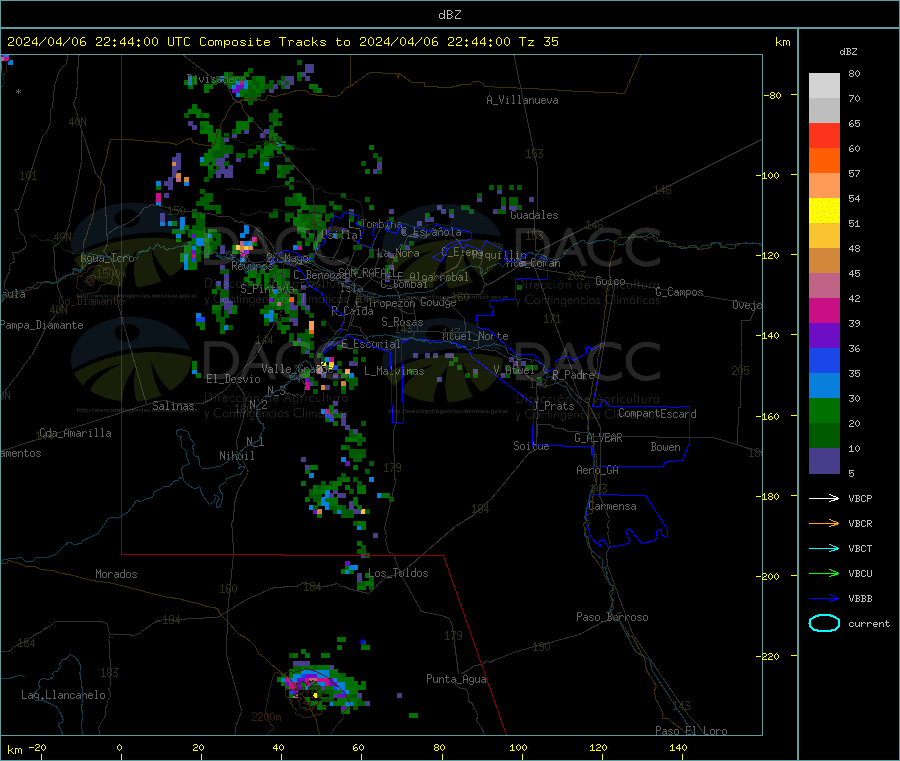Click the Lag.Llancanelo map label
Viewport: 900px width, 761px height.
tap(63, 695)
